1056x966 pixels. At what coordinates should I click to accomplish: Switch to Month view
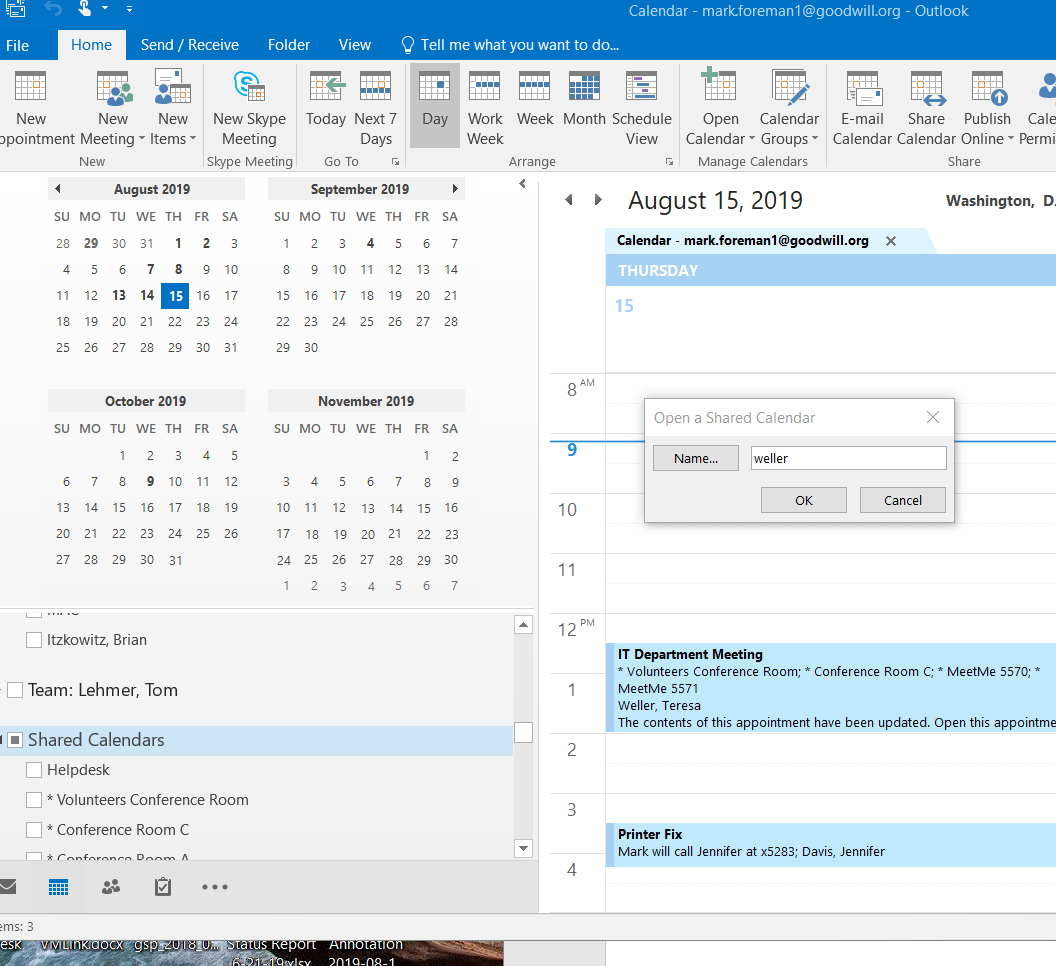click(584, 98)
